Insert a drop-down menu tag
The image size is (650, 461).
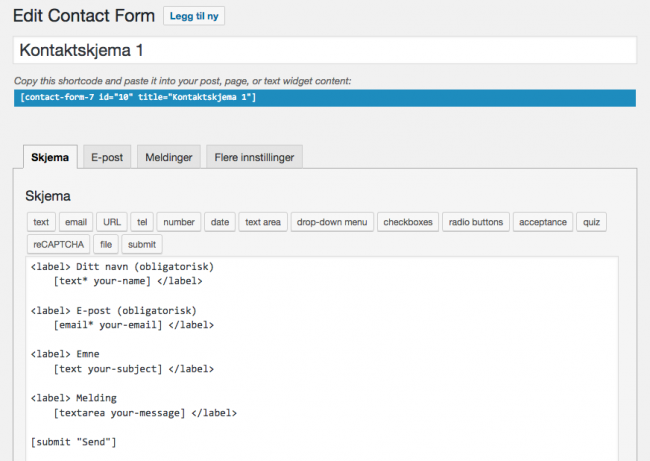click(x=332, y=222)
